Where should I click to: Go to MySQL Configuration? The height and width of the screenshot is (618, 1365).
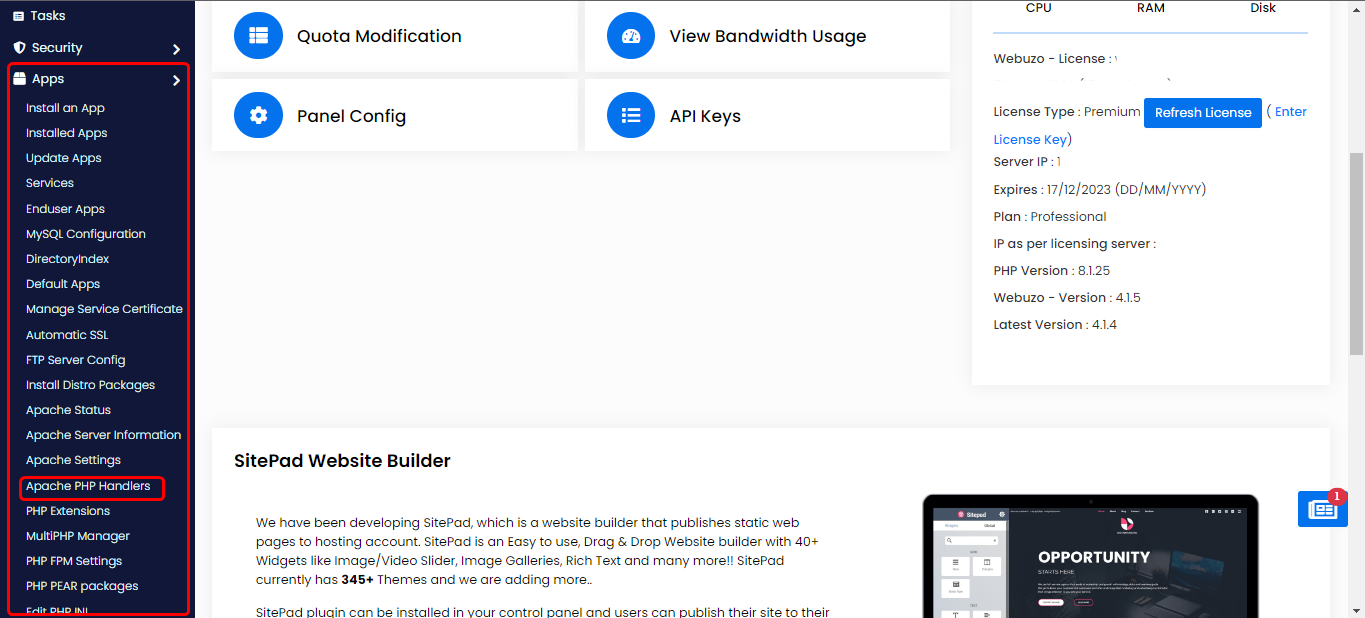[x=86, y=234]
